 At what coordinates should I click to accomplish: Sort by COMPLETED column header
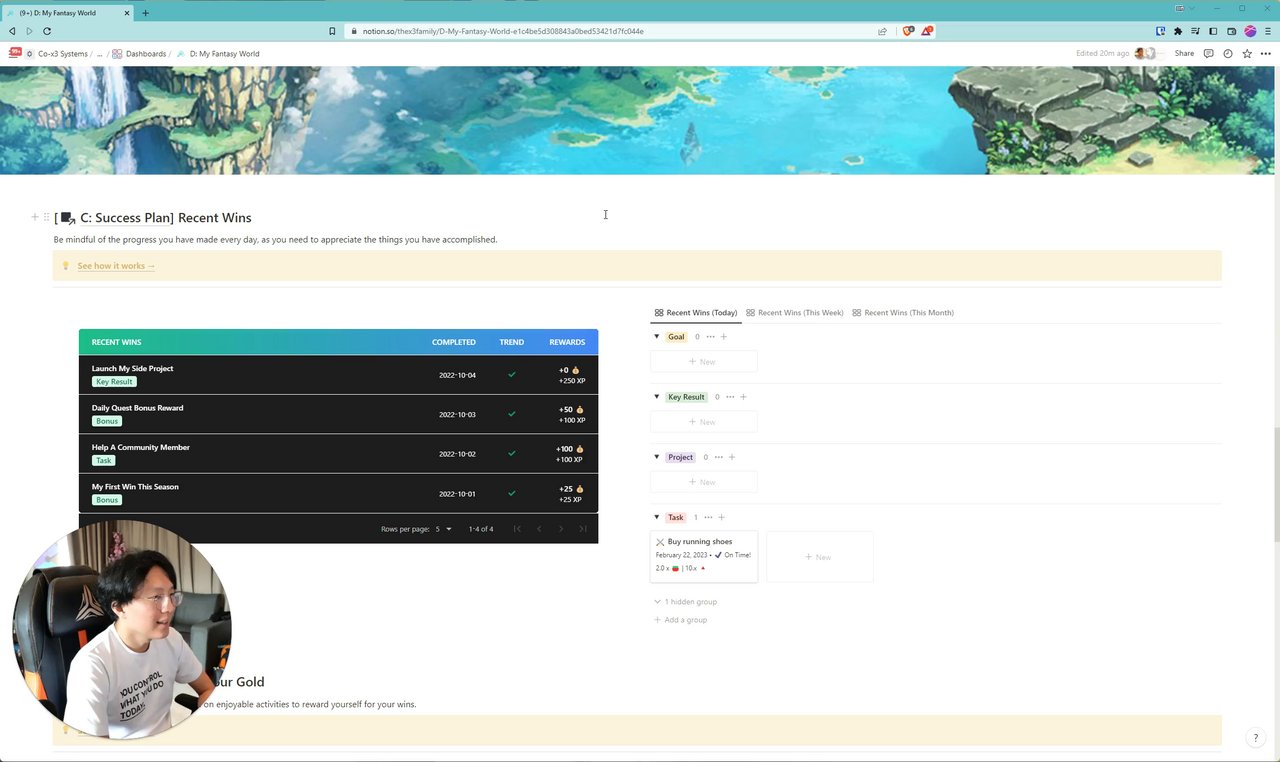[x=454, y=342]
